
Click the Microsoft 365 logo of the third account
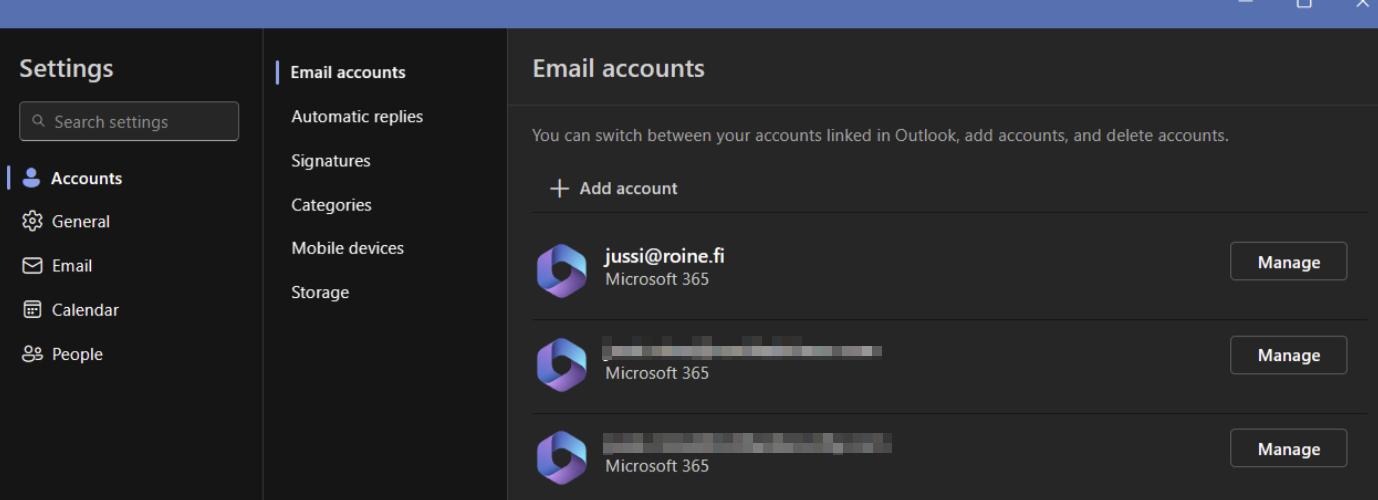tap(561, 457)
